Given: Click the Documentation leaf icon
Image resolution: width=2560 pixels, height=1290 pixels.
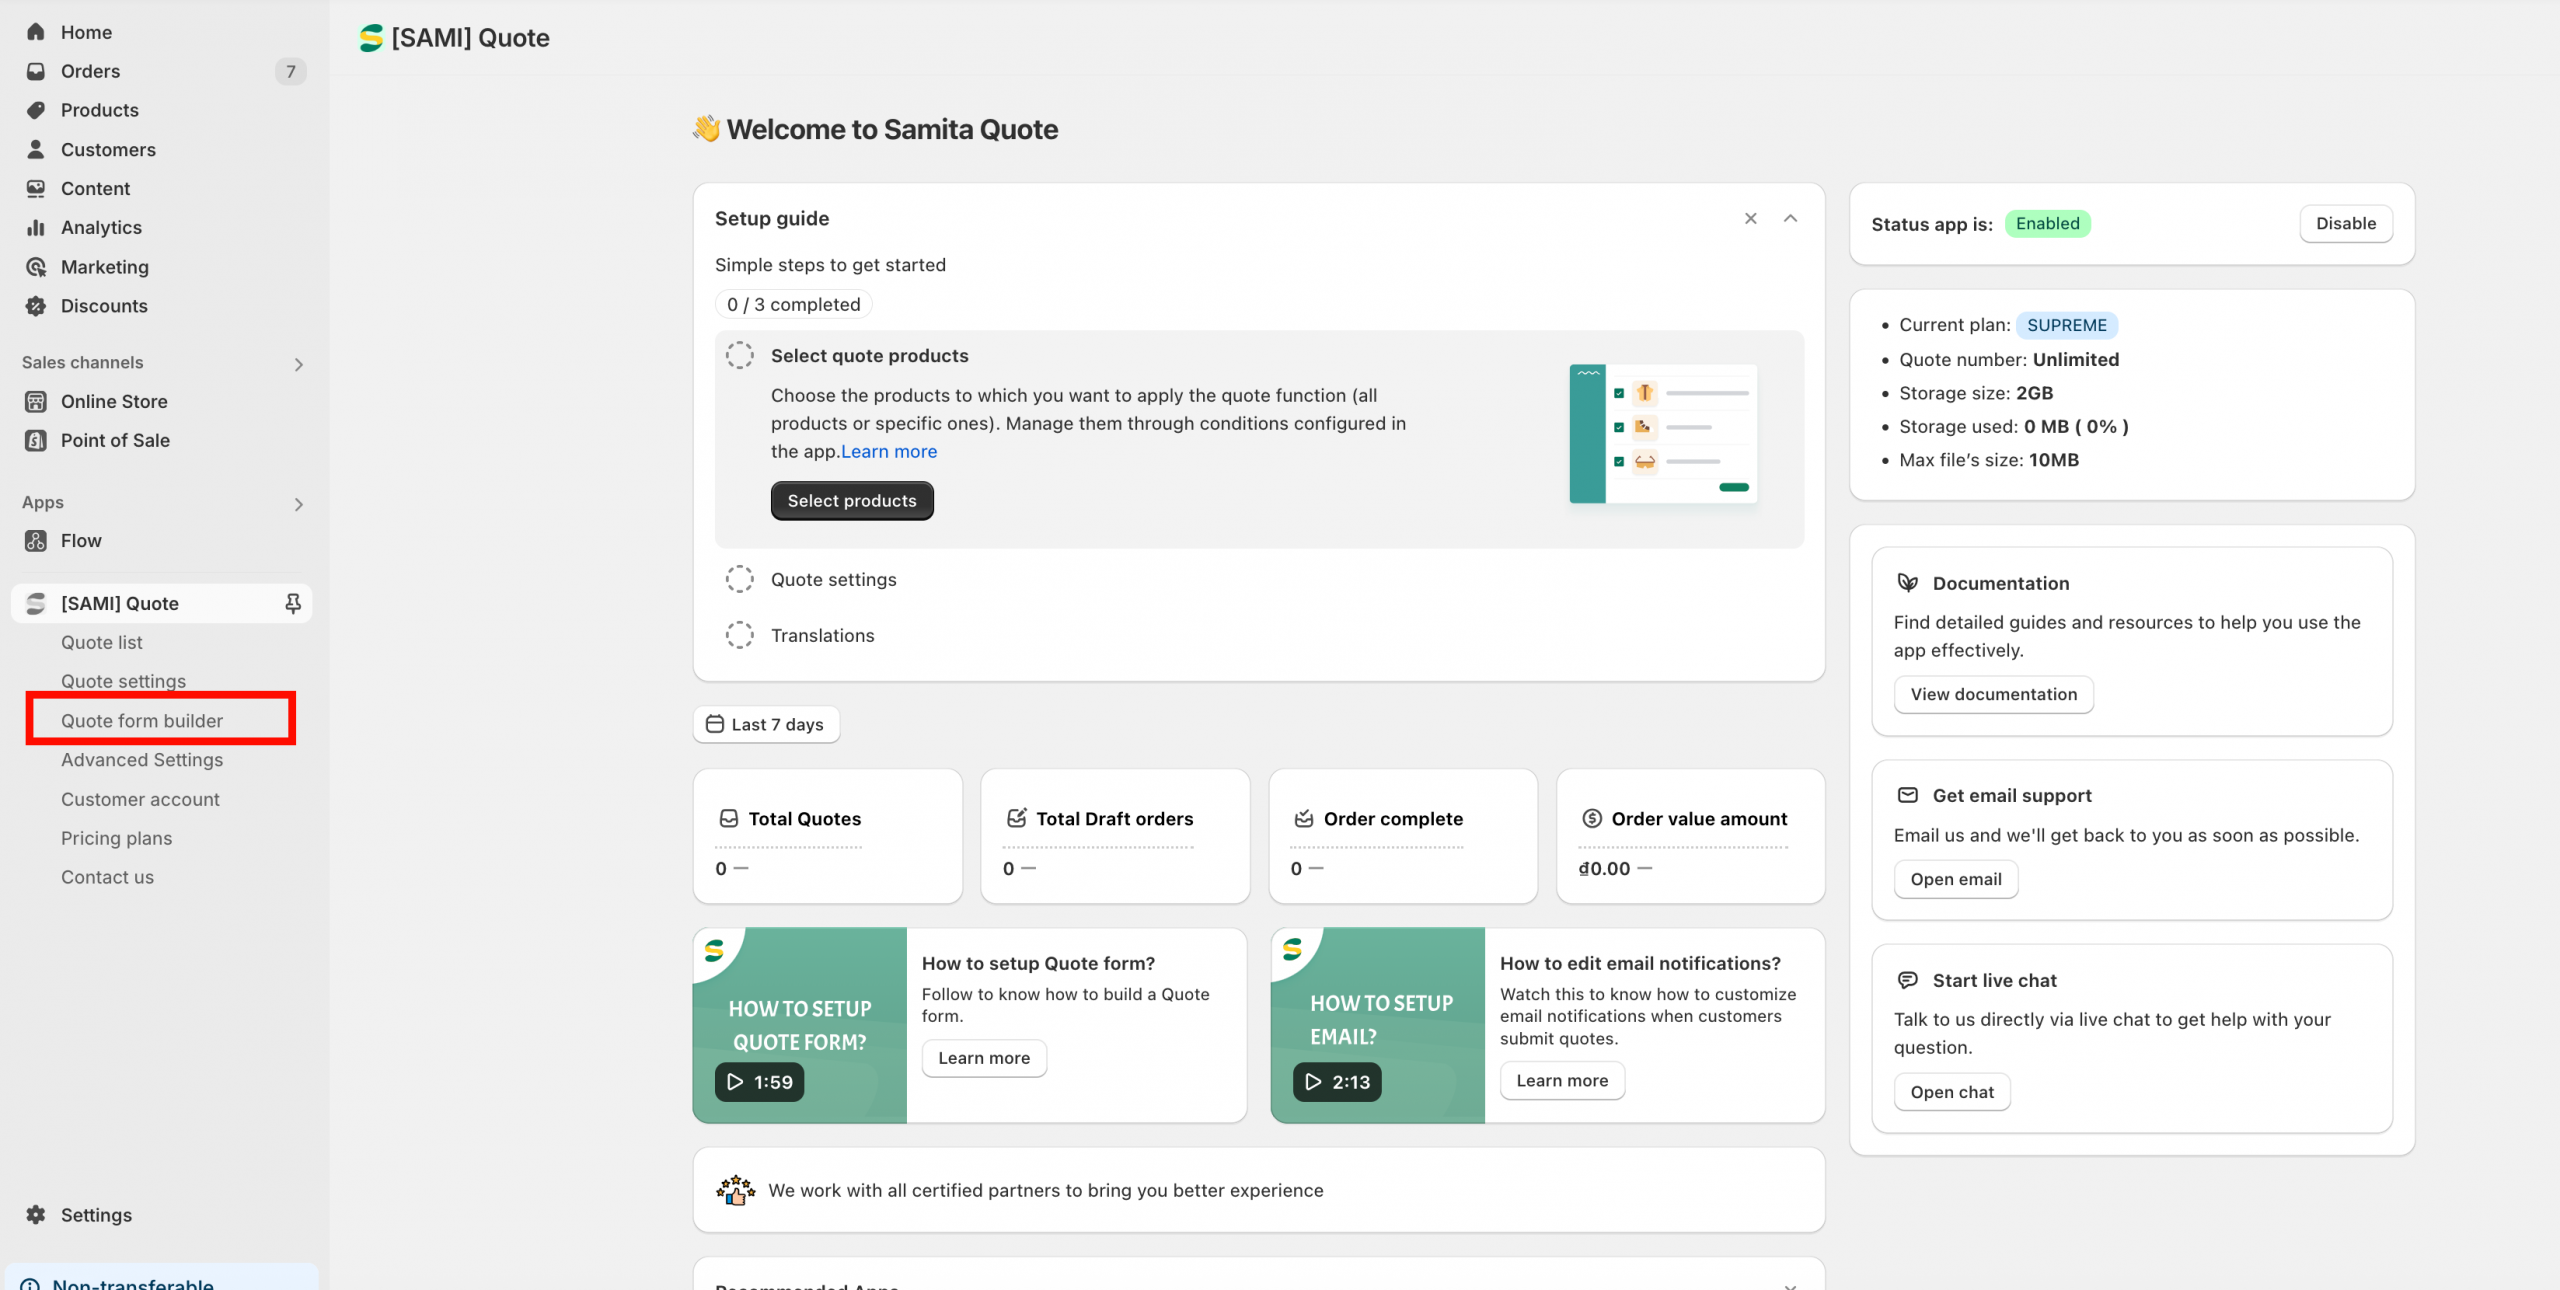Looking at the screenshot, I should (x=1908, y=583).
